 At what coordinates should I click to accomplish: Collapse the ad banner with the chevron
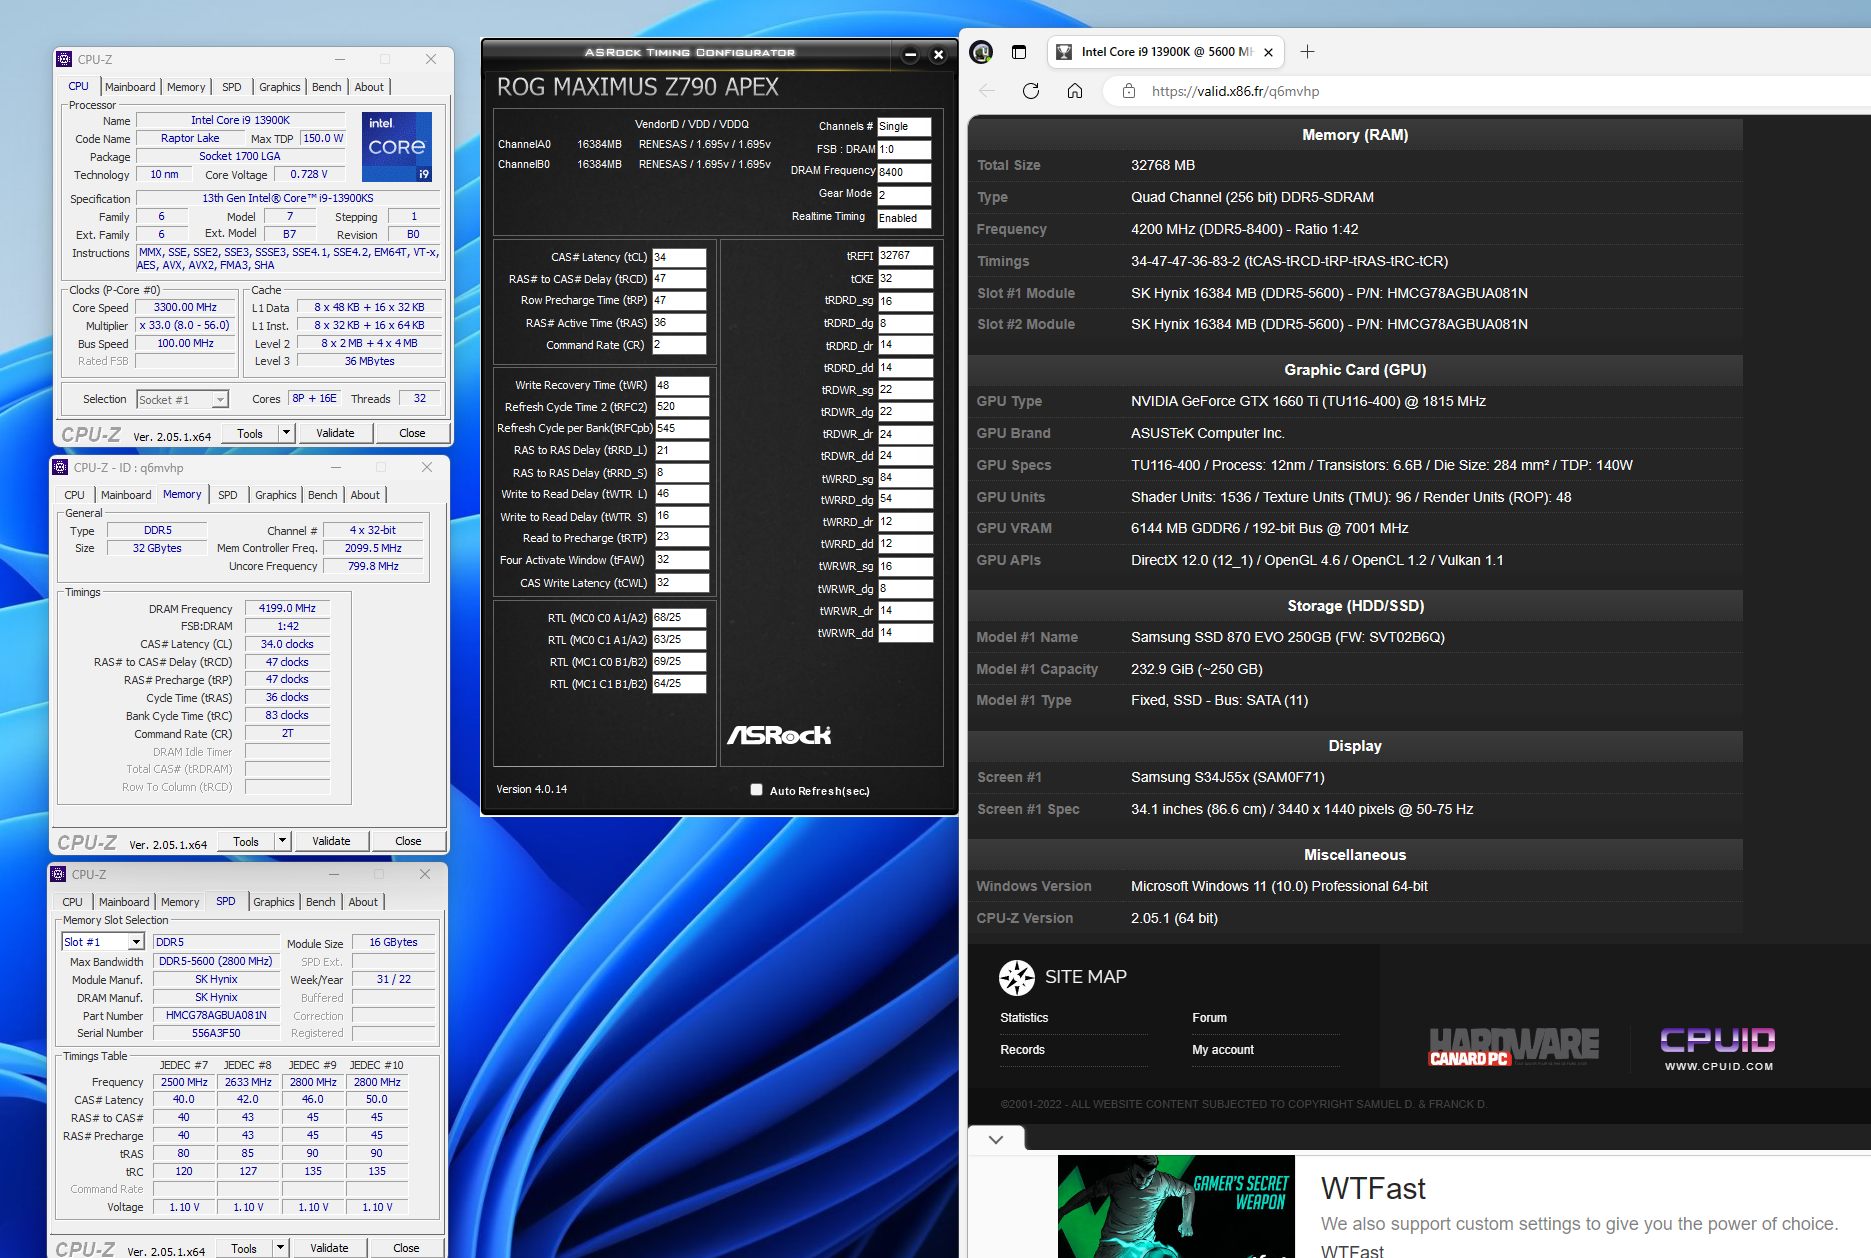point(996,1139)
